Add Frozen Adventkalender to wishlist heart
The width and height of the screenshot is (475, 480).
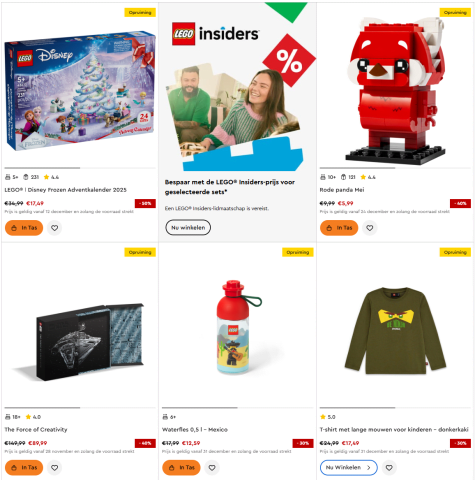click(x=54, y=228)
